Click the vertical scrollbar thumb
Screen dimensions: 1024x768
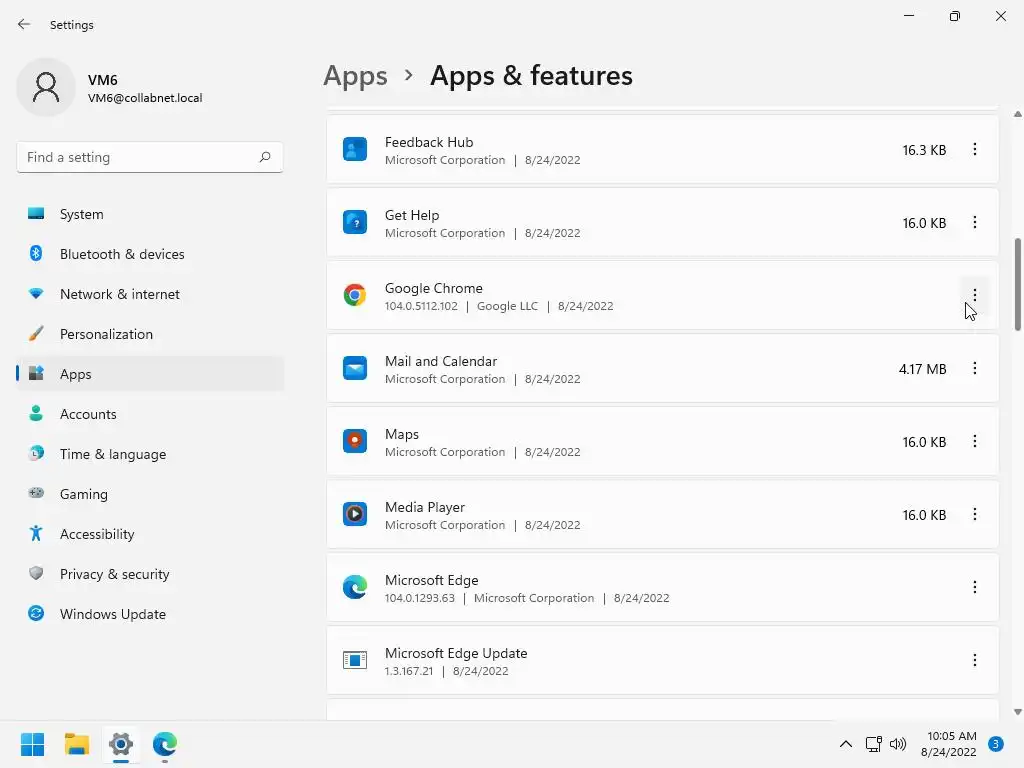[x=1018, y=285]
